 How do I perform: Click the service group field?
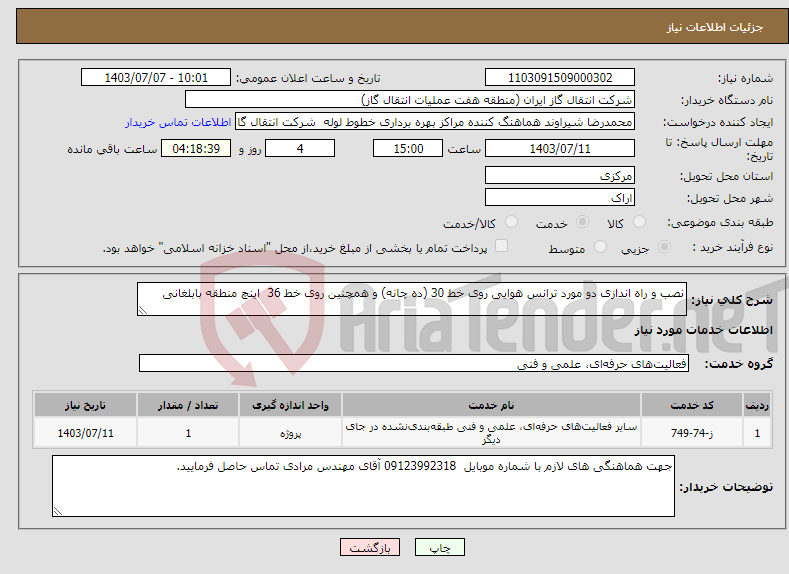pos(414,363)
